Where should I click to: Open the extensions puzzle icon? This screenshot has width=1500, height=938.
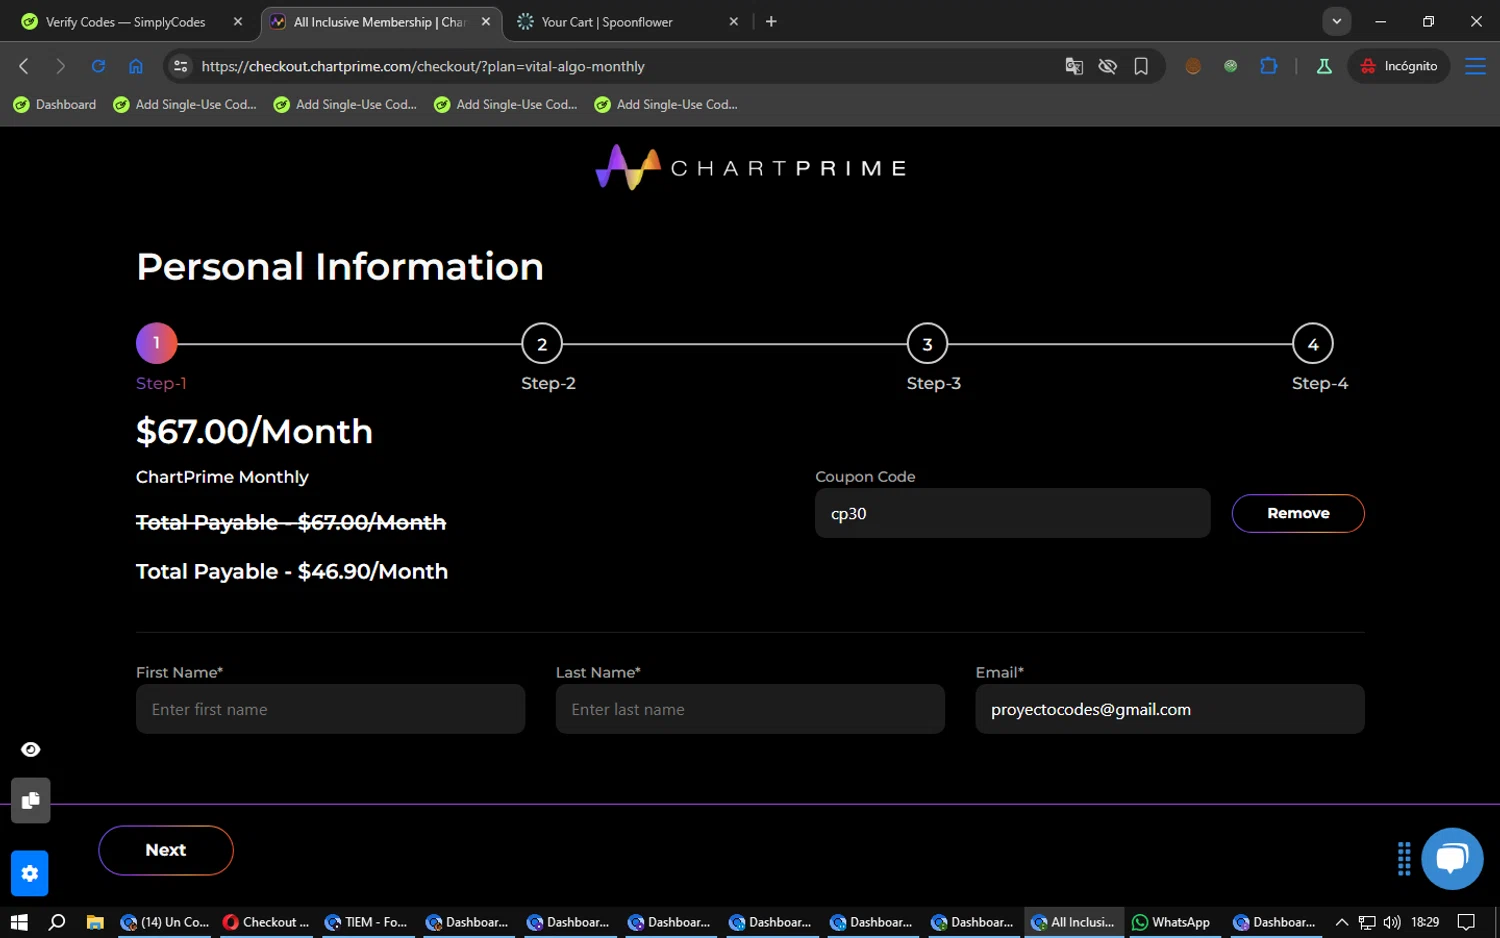coord(1269,66)
